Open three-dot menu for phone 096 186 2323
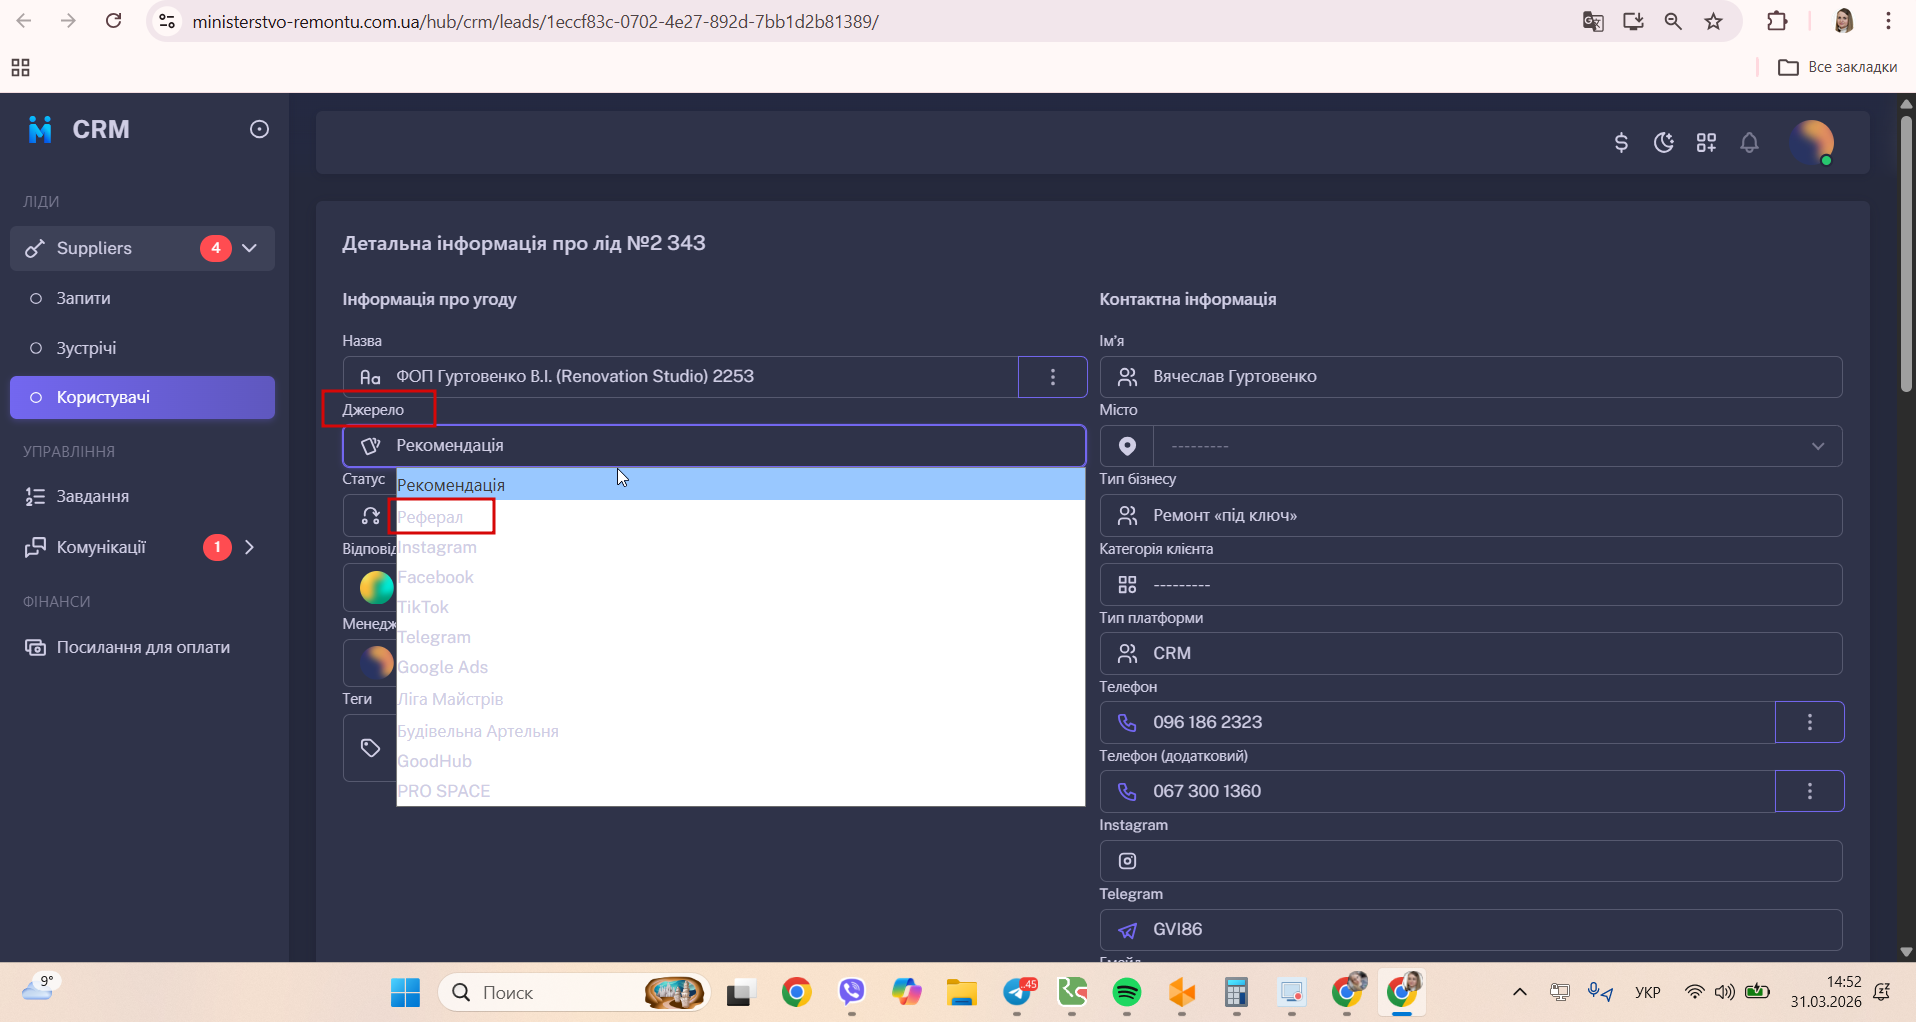The height and width of the screenshot is (1022, 1916). coord(1810,722)
